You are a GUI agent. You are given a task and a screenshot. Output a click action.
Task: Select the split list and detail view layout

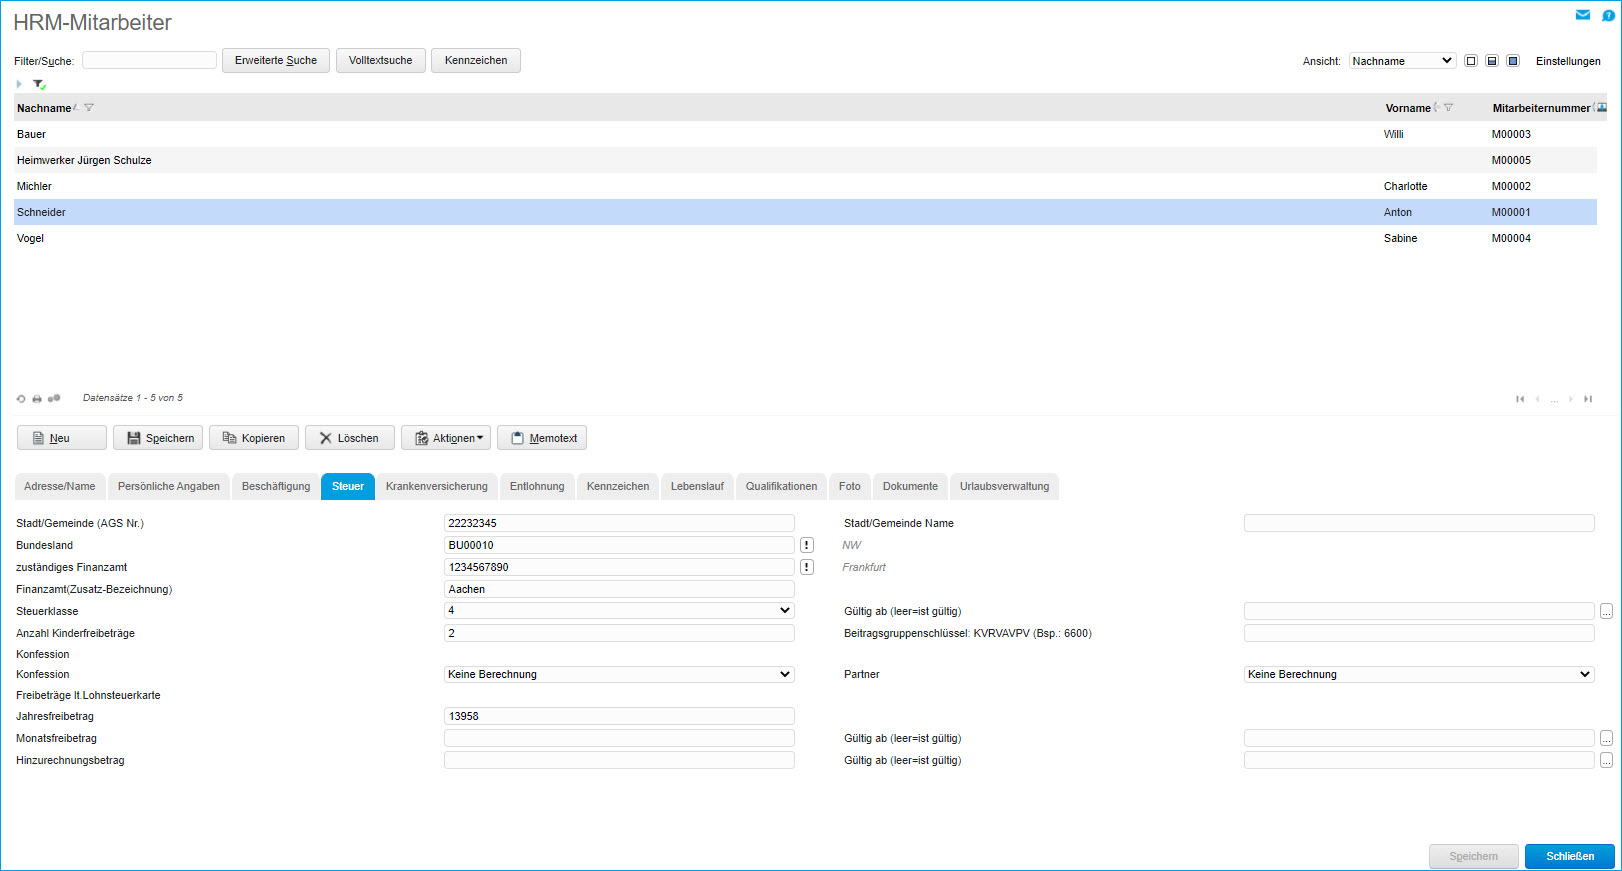[1492, 61]
